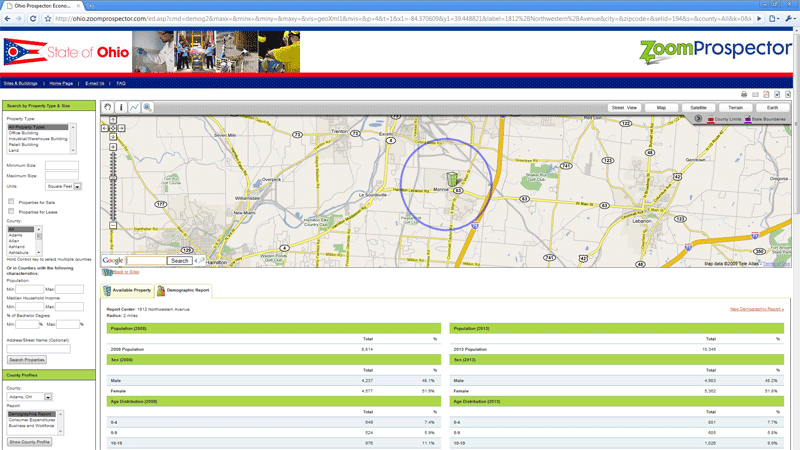Open County Profiles Adams, OH dropdown
The width and height of the screenshot is (800, 450).
29,396
